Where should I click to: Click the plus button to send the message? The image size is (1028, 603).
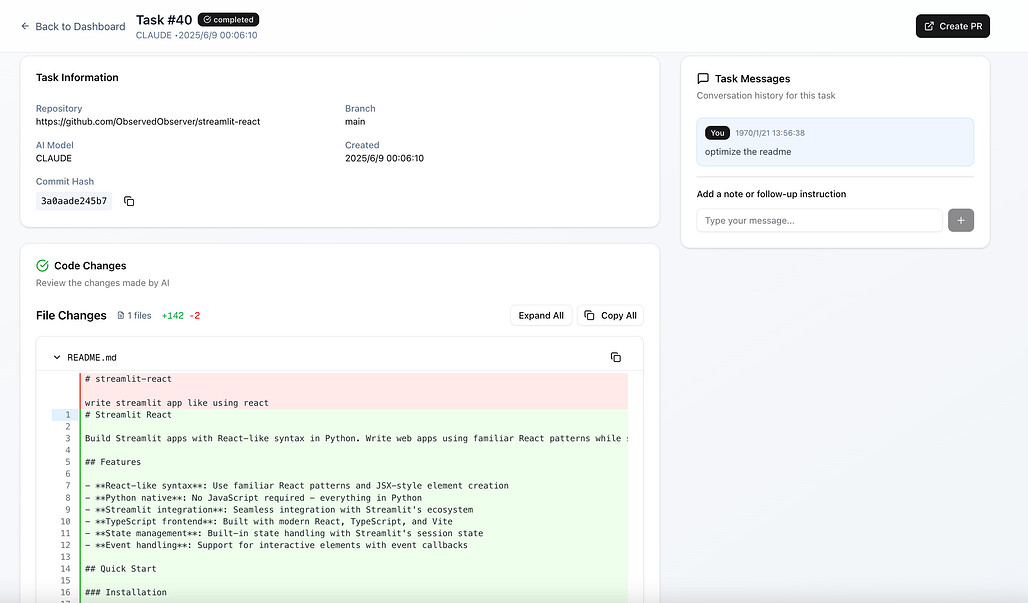[960, 220]
